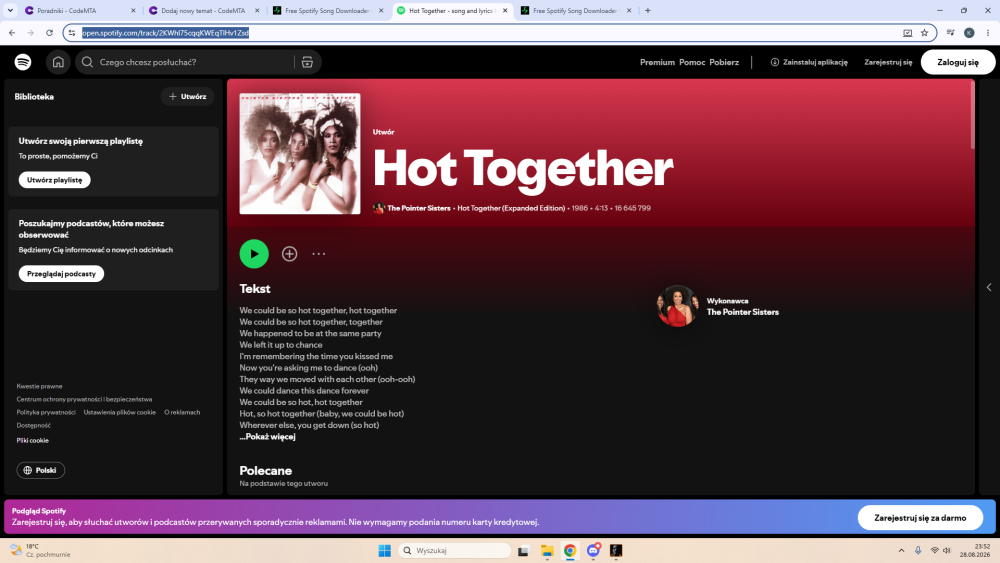Image resolution: width=1000 pixels, height=563 pixels.
Task: Open Premium menu item
Action: [657, 62]
